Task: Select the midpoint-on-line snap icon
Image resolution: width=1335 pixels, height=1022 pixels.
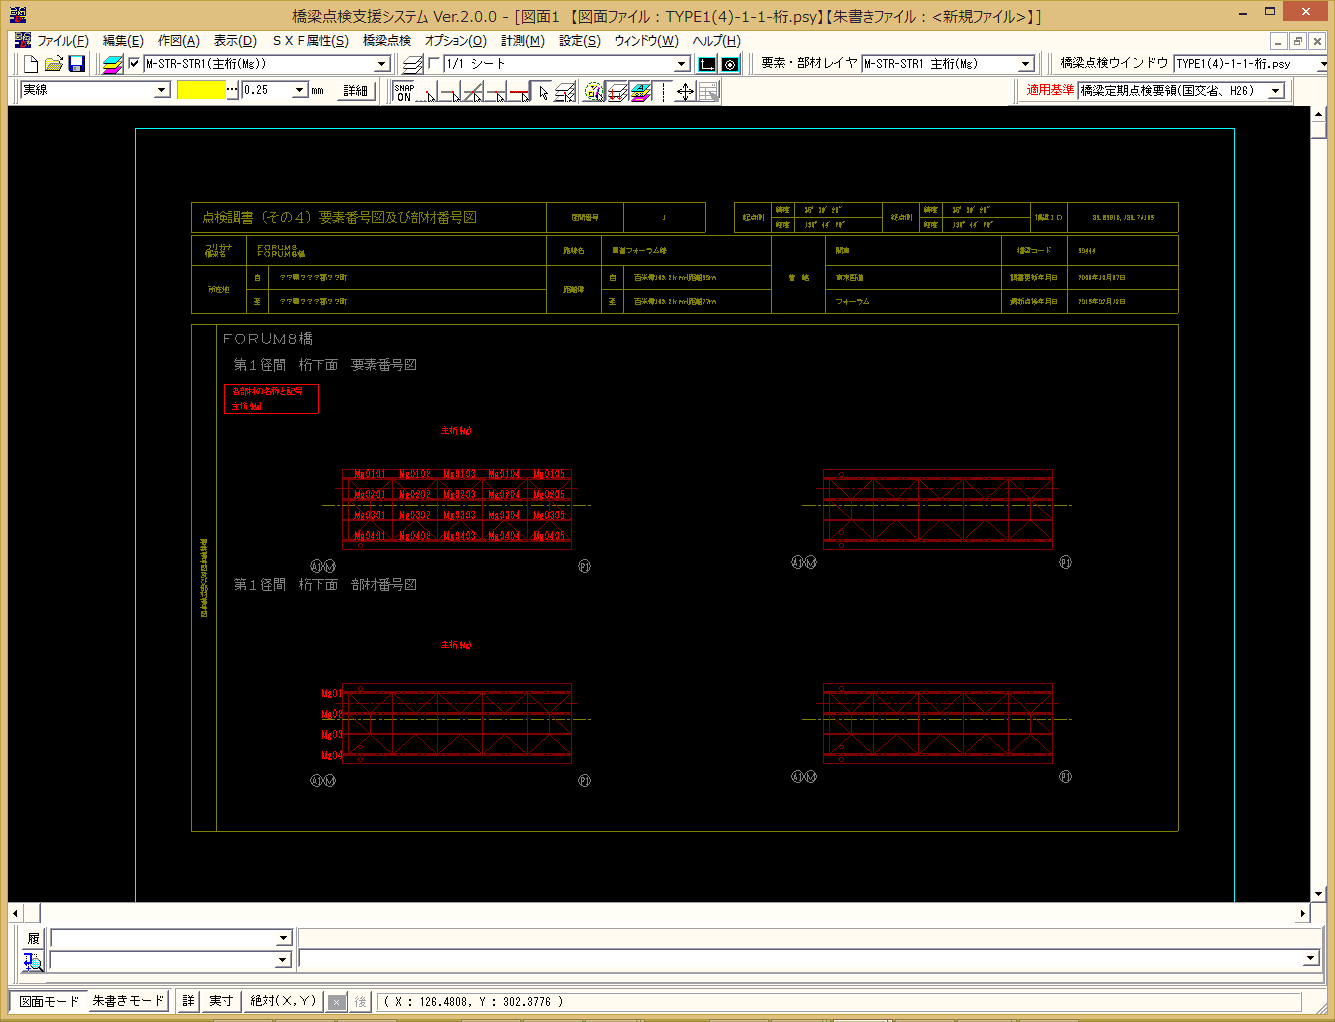Action: 496,92
